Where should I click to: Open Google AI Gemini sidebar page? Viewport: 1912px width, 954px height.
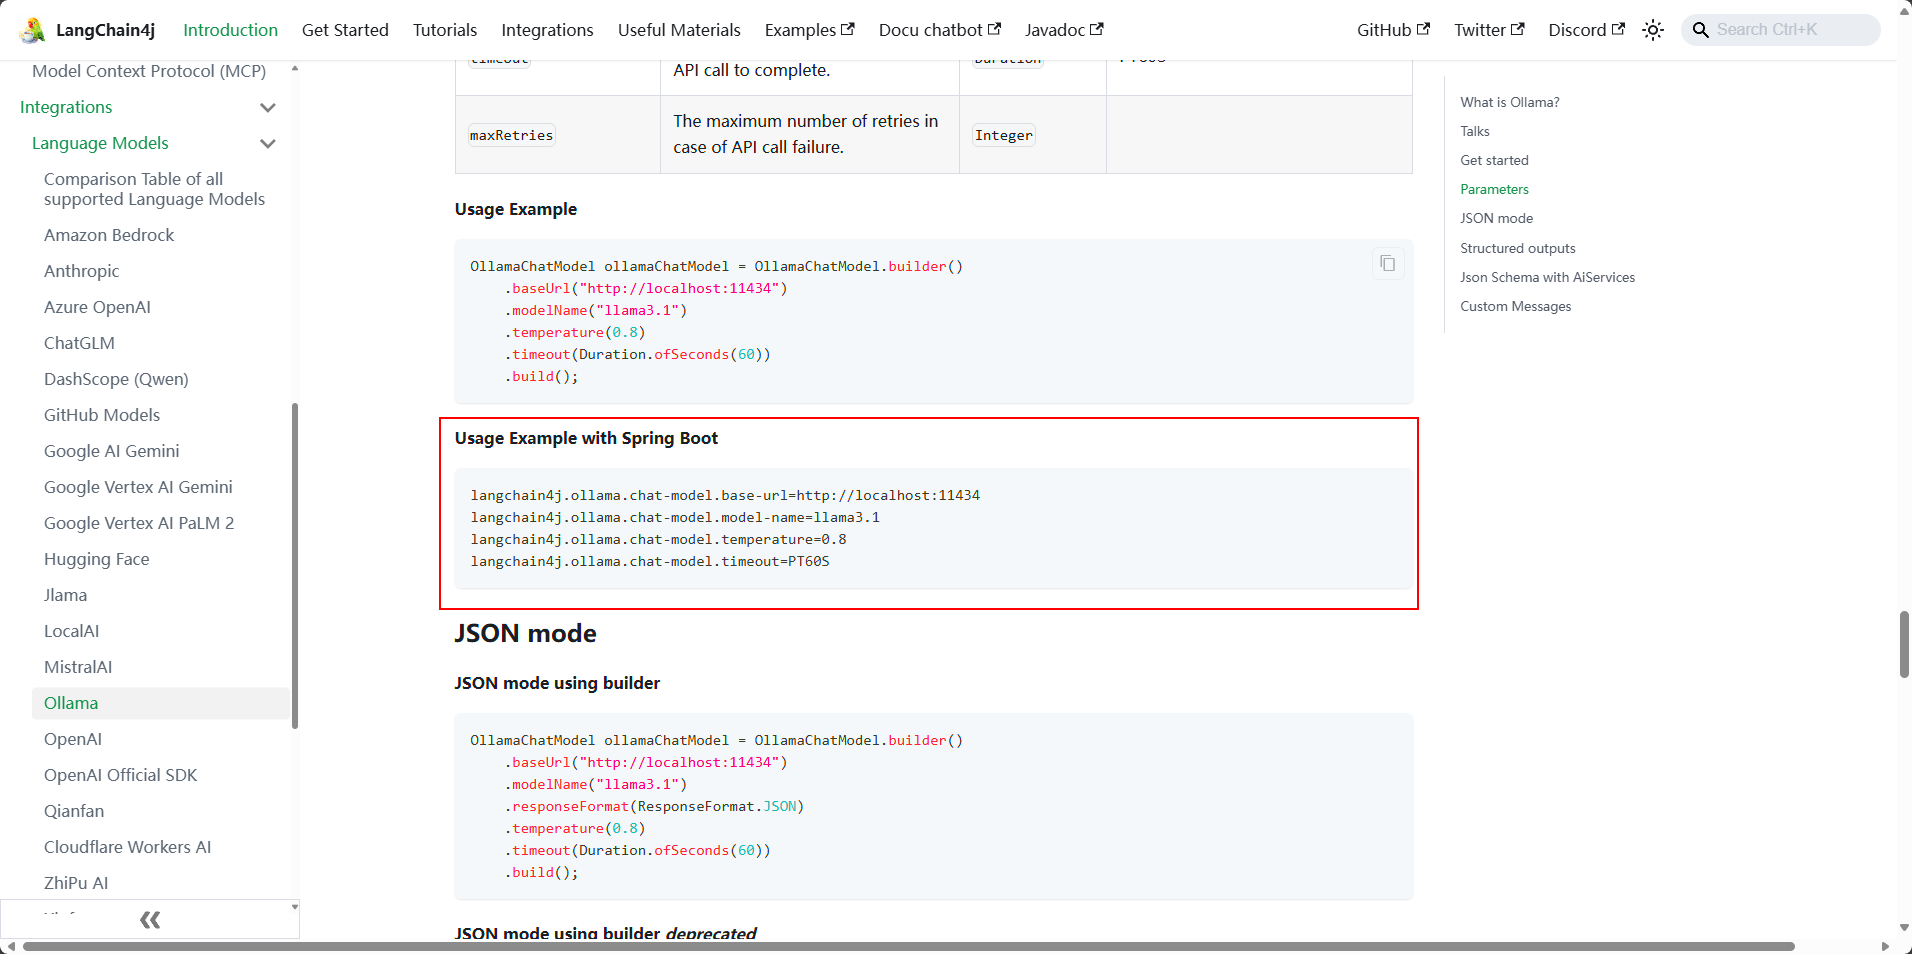tap(112, 451)
